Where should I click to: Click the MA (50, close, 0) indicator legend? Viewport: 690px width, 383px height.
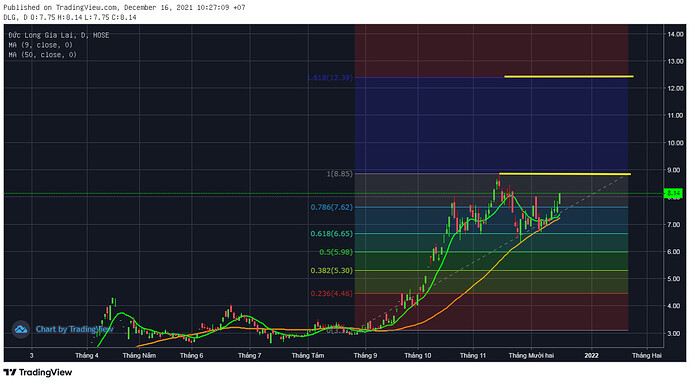(42, 55)
